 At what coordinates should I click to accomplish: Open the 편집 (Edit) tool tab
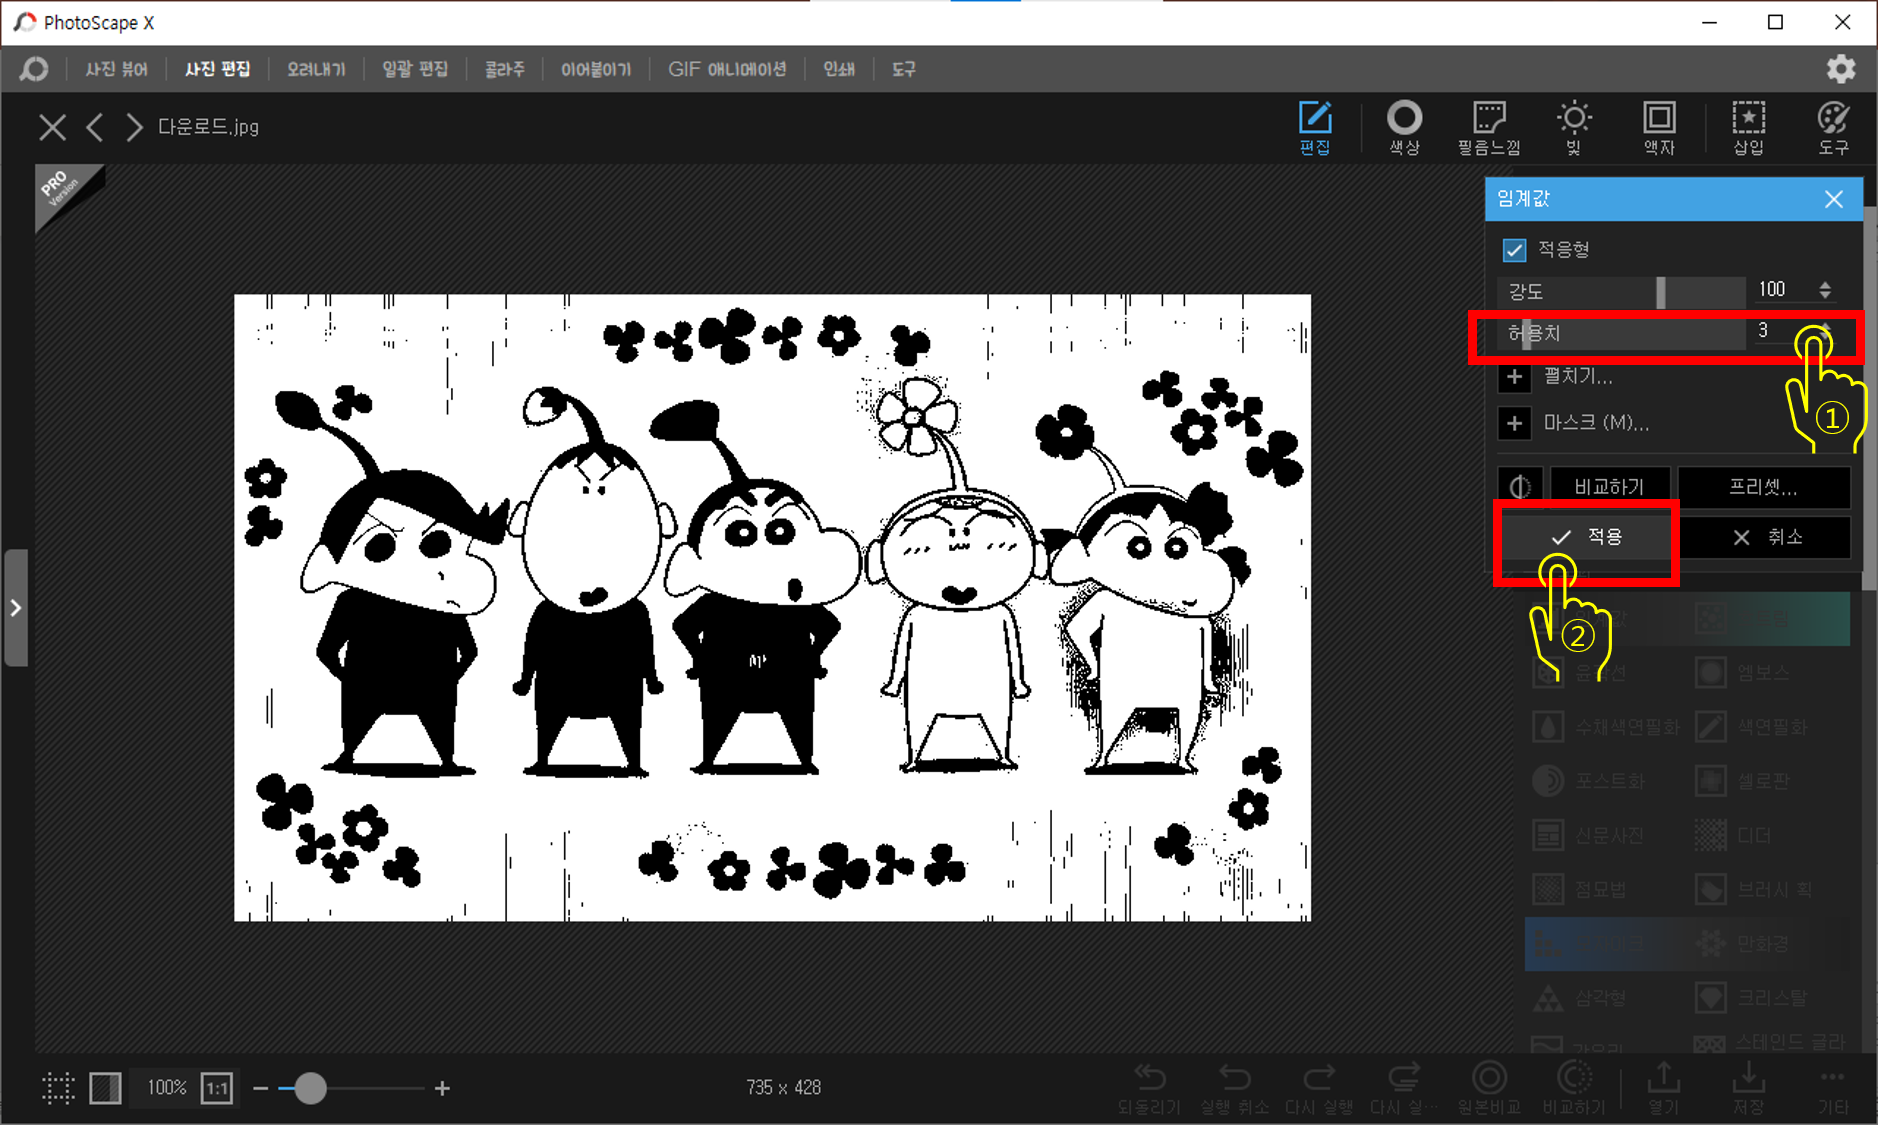coord(1314,128)
